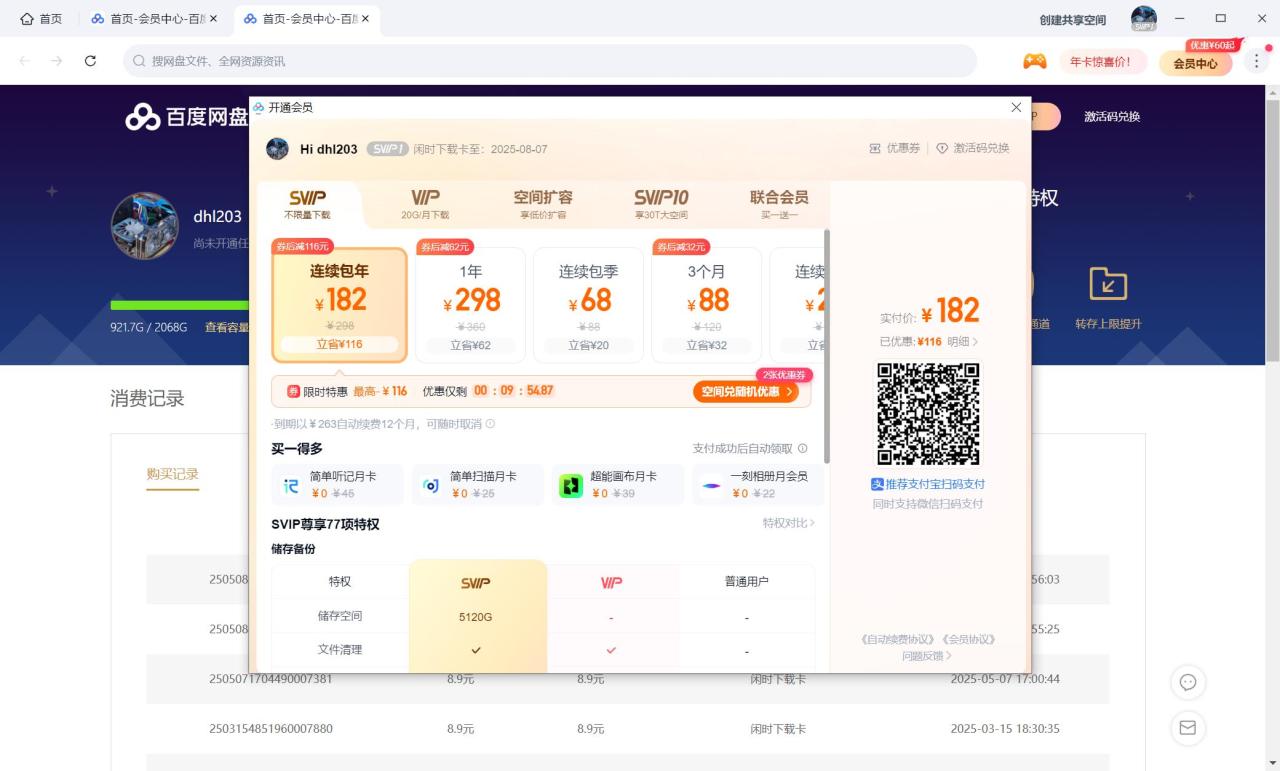Click the info icon beside 支付成功后自动领取

(x=802, y=449)
